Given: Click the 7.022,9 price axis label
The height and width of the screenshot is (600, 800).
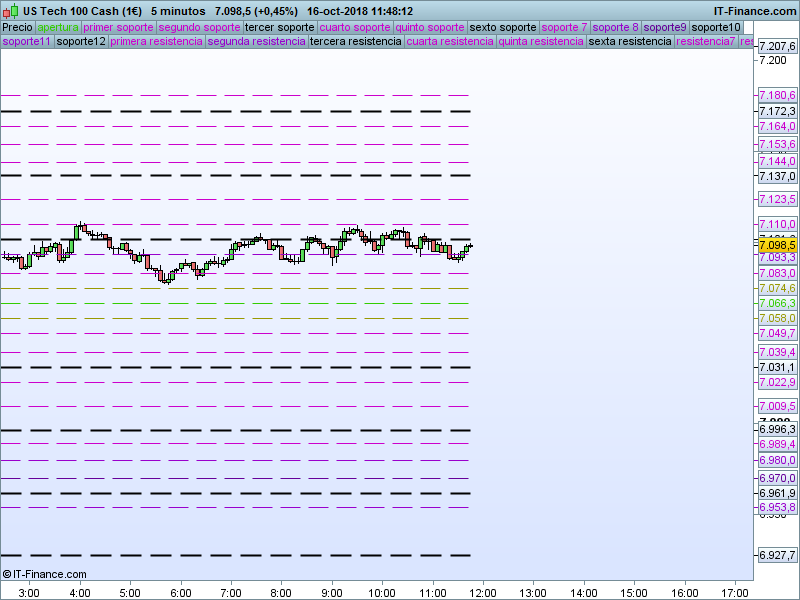Looking at the screenshot, I should [x=778, y=382].
